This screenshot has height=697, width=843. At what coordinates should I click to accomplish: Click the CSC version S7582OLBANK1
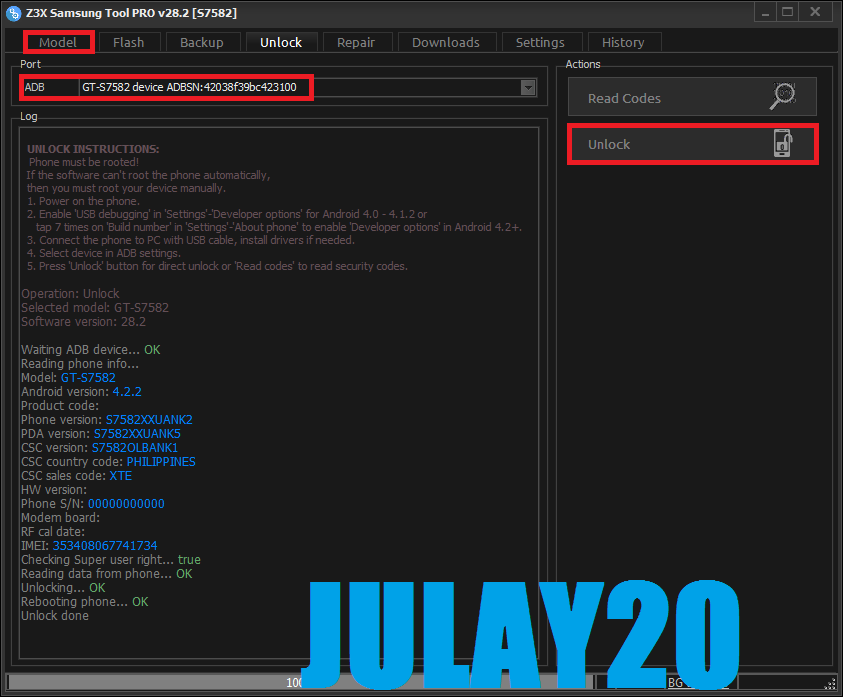pos(134,448)
